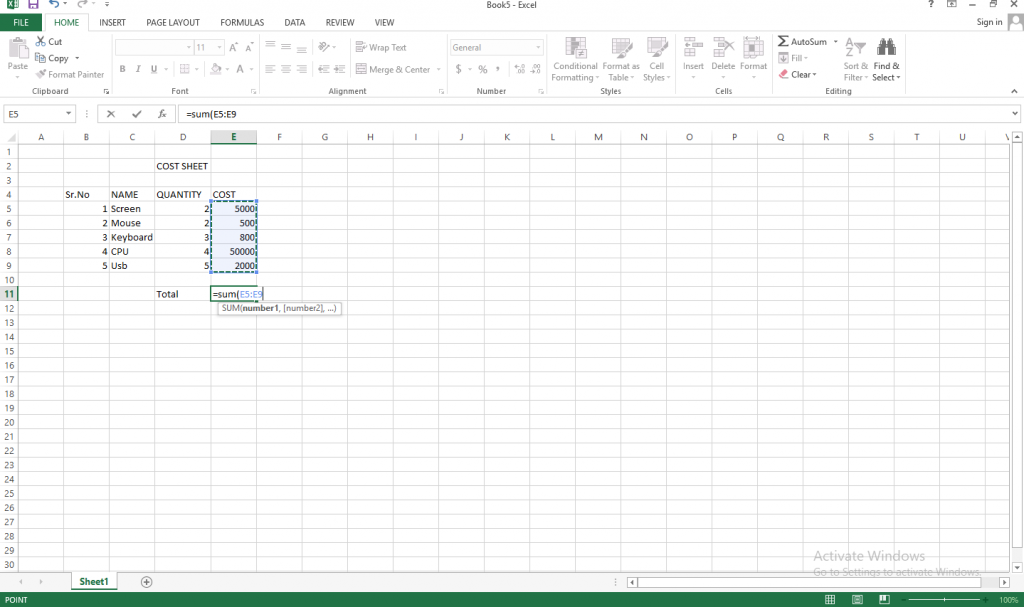Confirm formula with the Enter checkmark
1024x607 pixels.
coord(136,114)
